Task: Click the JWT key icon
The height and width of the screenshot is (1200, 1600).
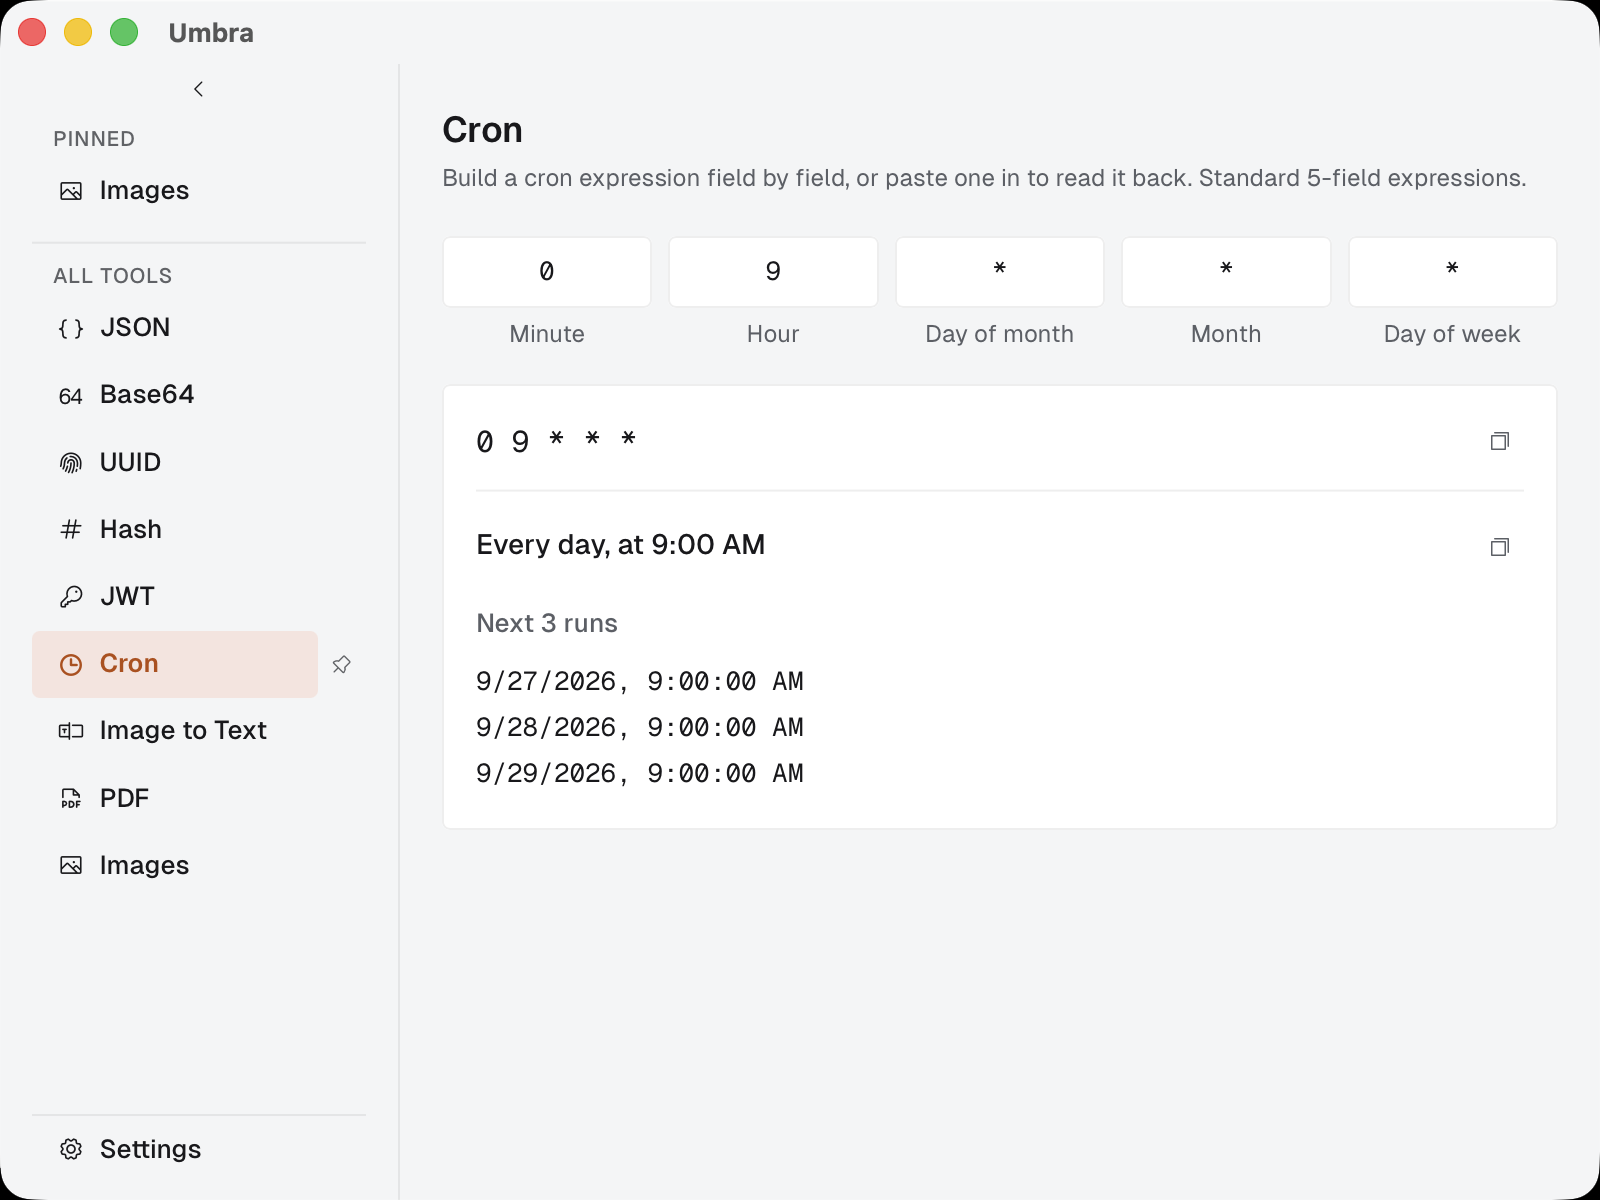Action: (71, 597)
